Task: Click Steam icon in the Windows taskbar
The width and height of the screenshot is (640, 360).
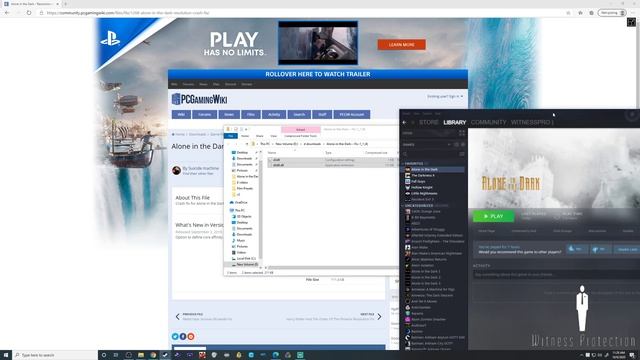Action: (x=165, y=355)
